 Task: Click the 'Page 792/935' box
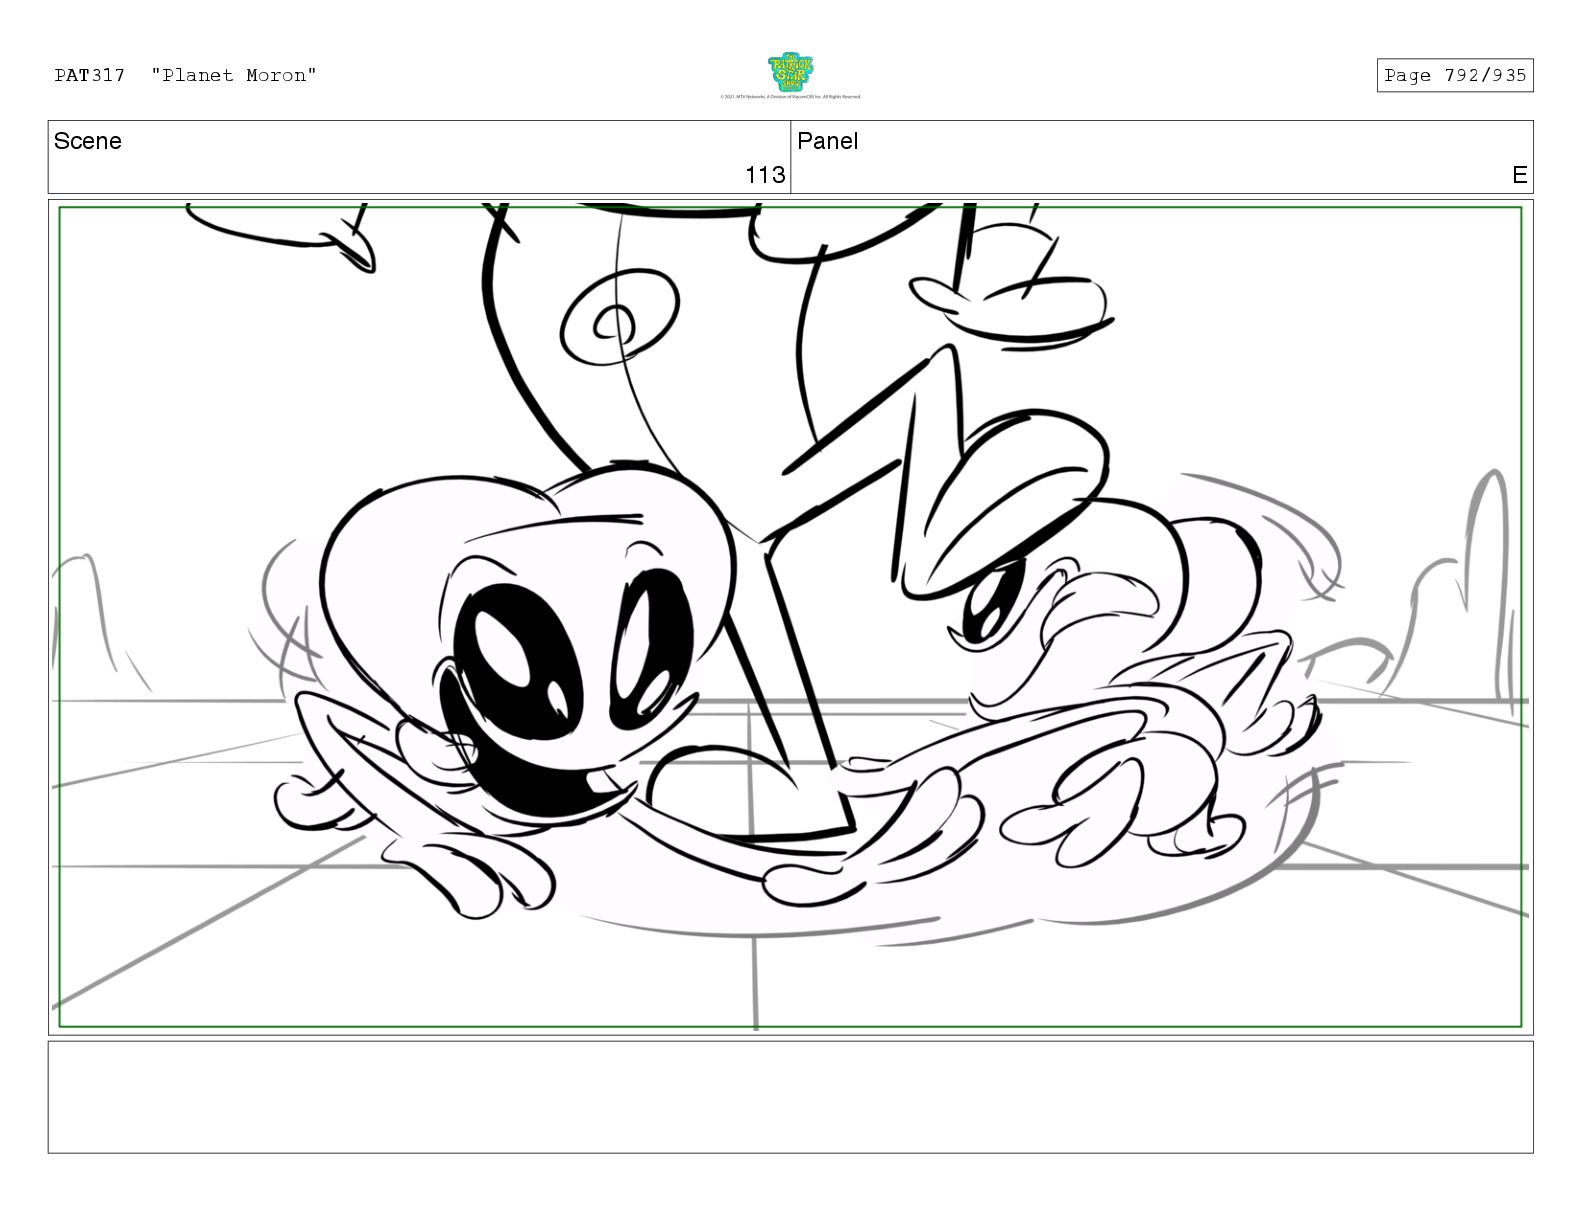point(1454,75)
